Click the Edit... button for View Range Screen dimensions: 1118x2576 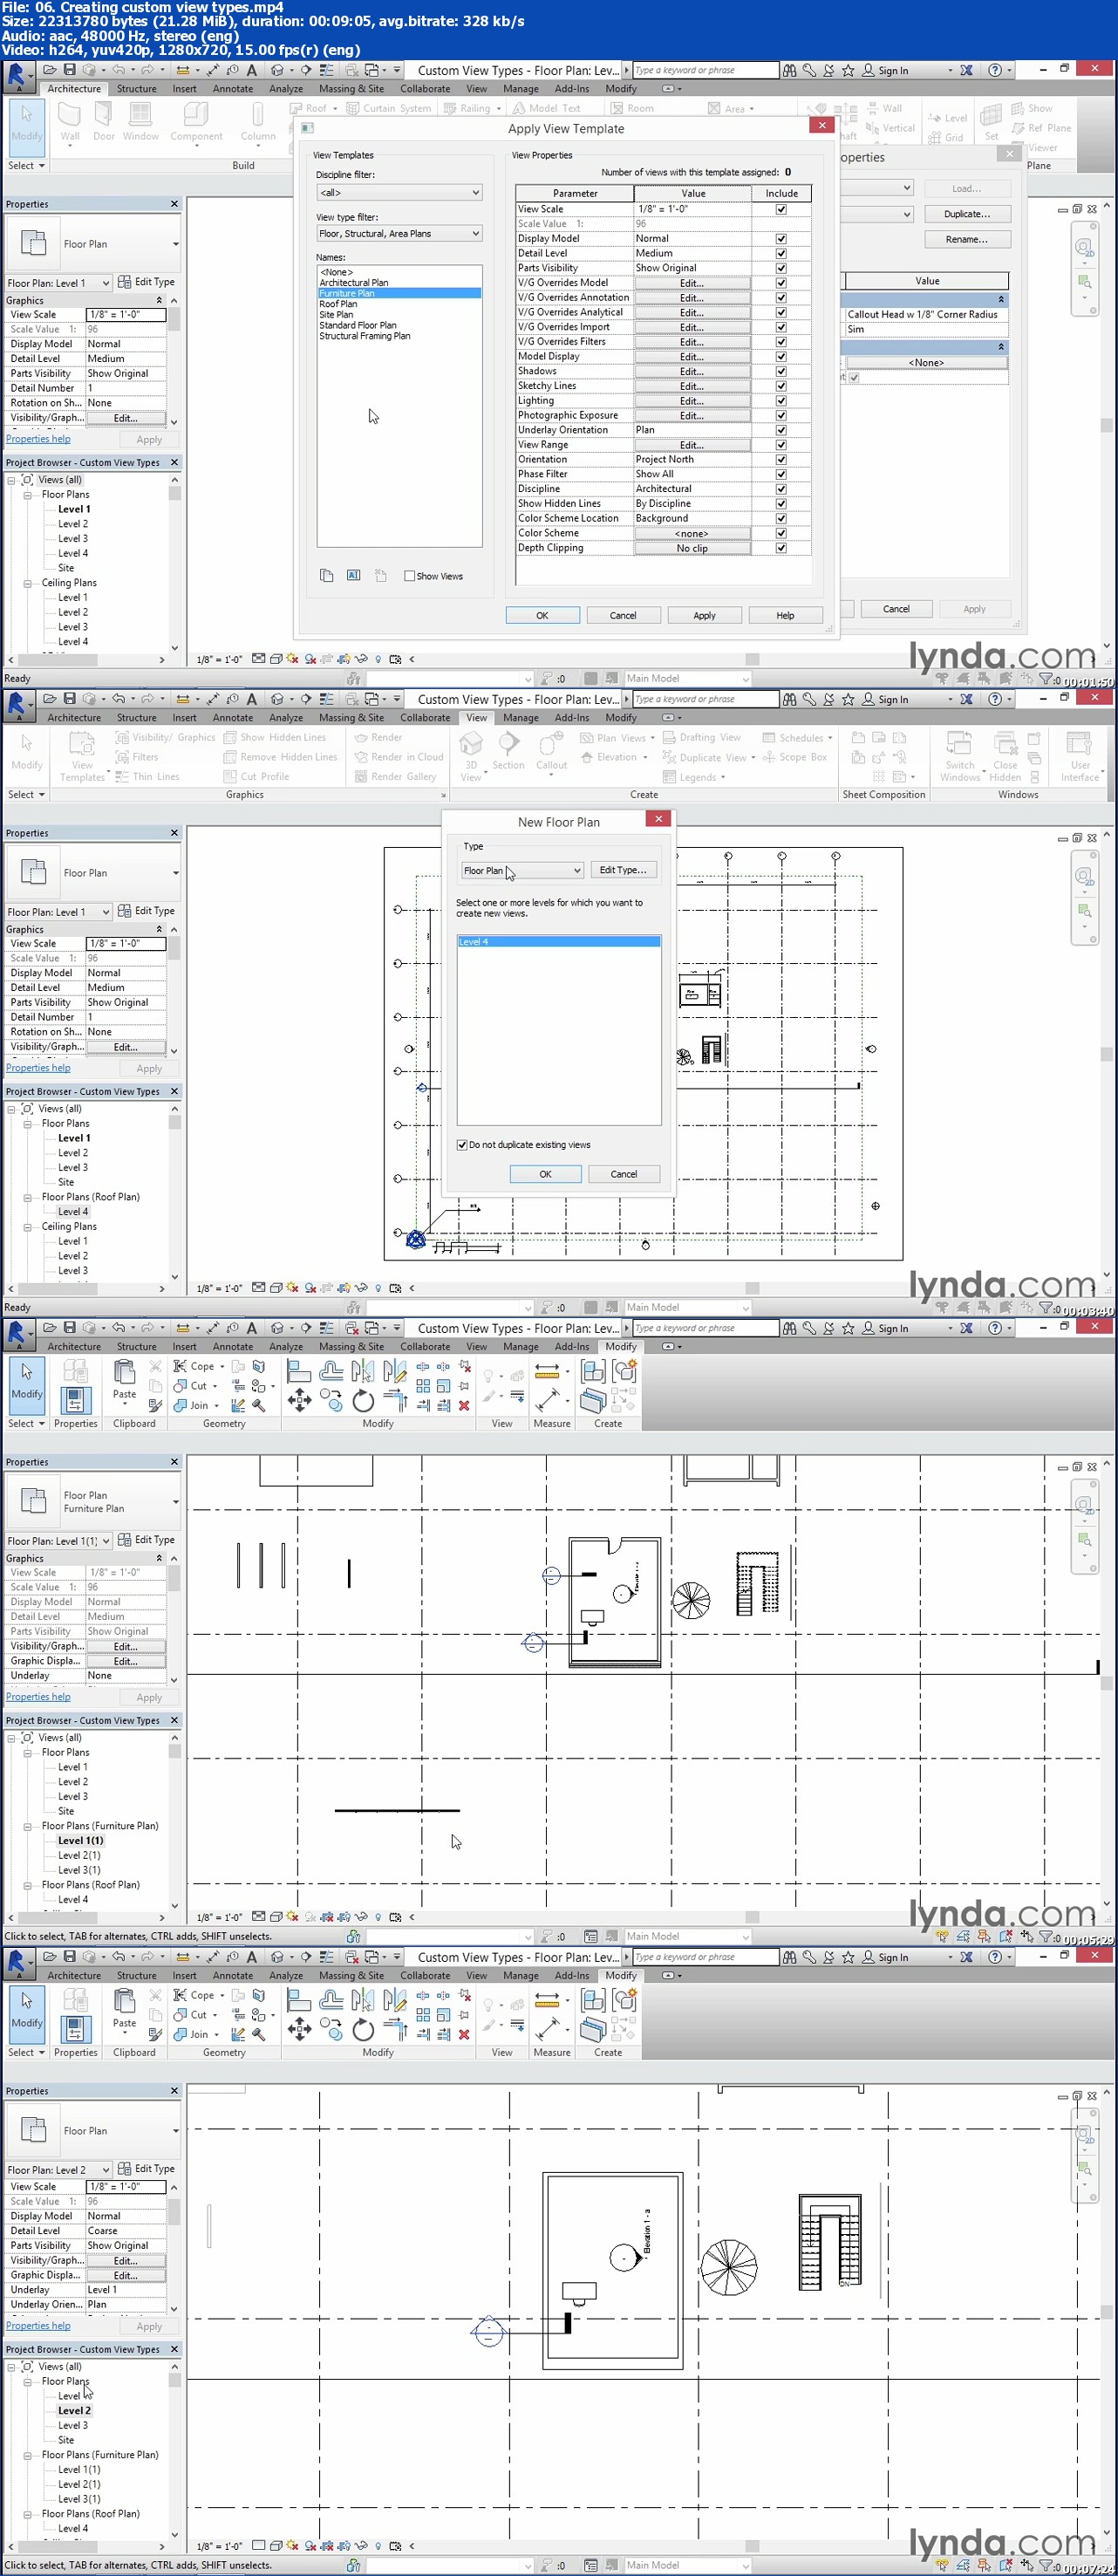tap(692, 445)
